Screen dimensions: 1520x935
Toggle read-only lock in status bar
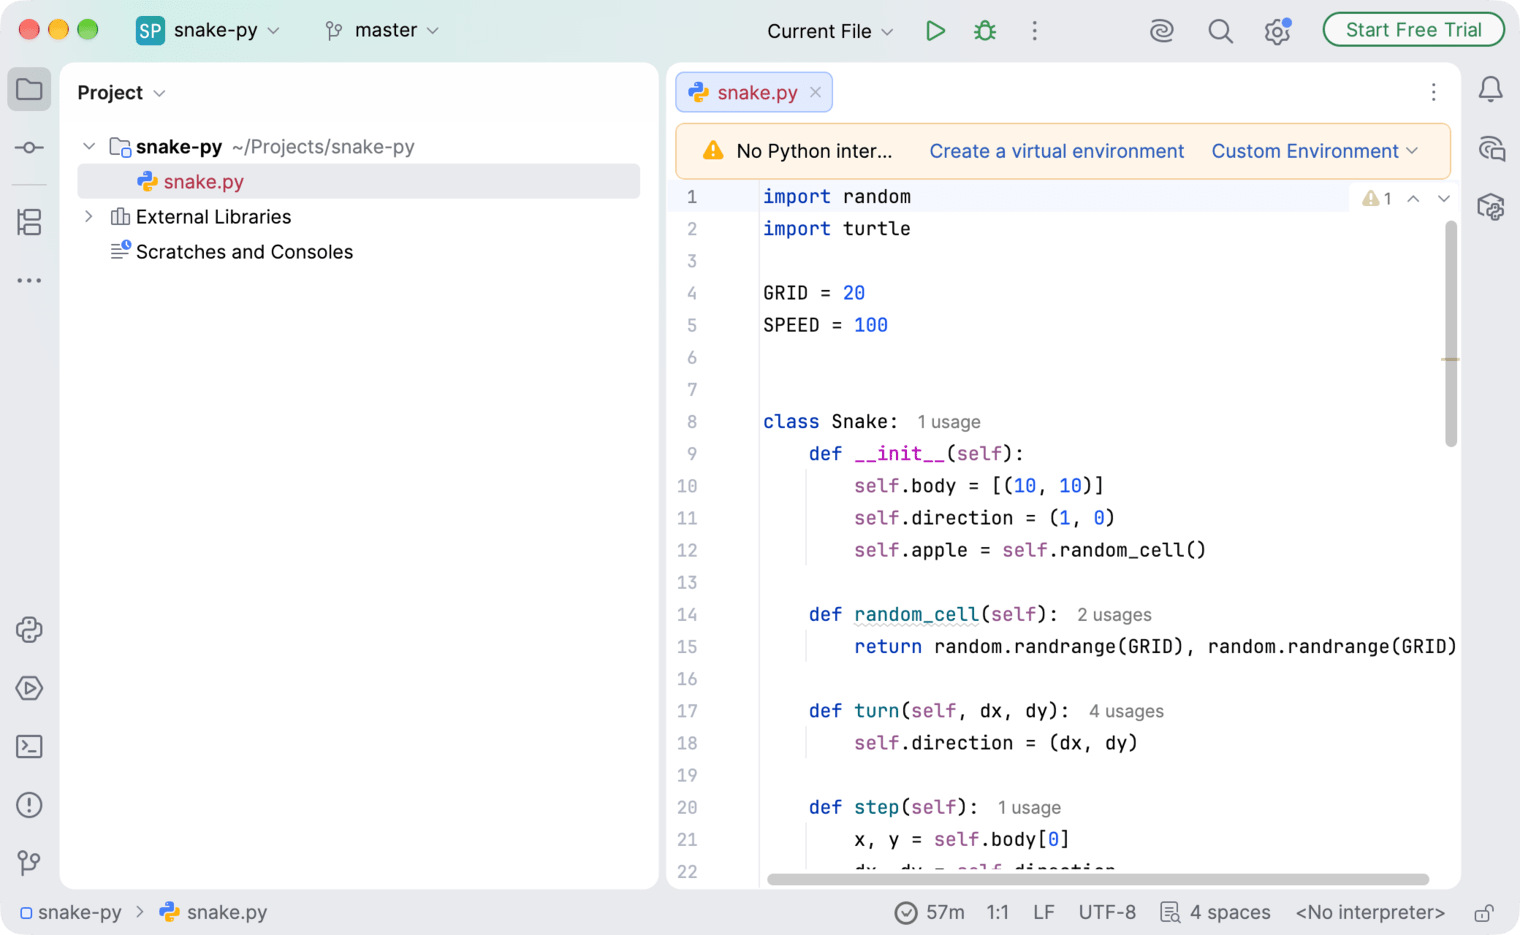[1484, 912]
